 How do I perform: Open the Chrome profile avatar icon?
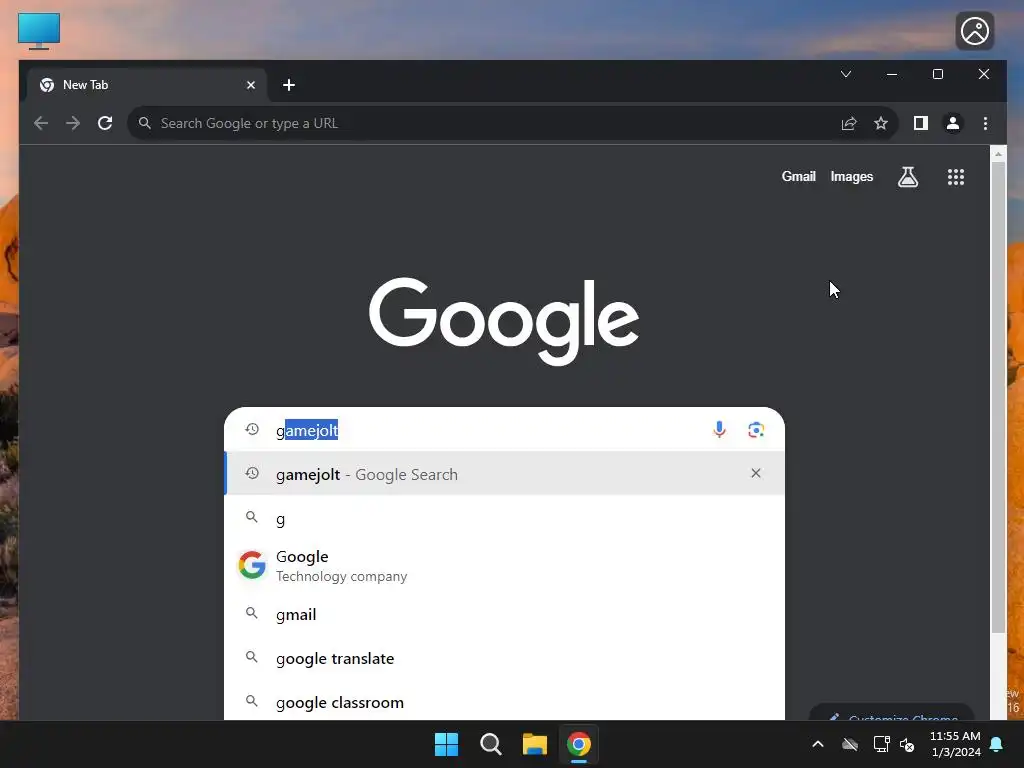click(953, 123)
